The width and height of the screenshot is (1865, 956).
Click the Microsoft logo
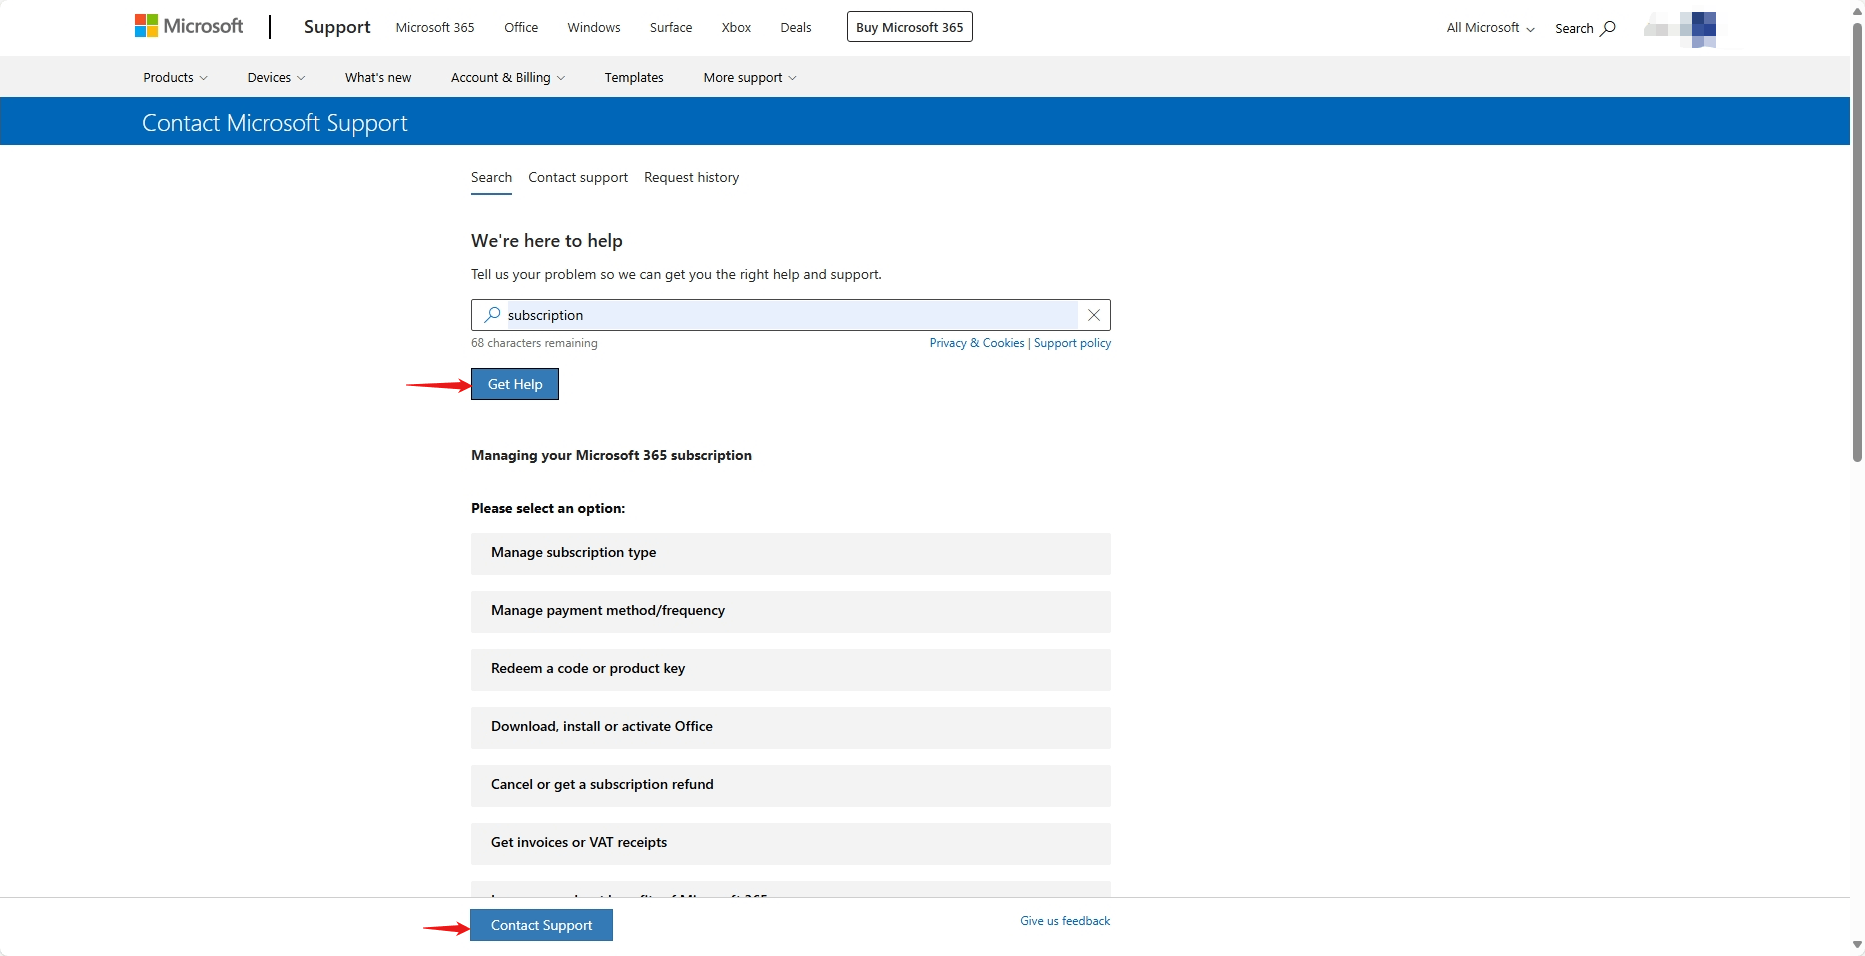point(189,27)
